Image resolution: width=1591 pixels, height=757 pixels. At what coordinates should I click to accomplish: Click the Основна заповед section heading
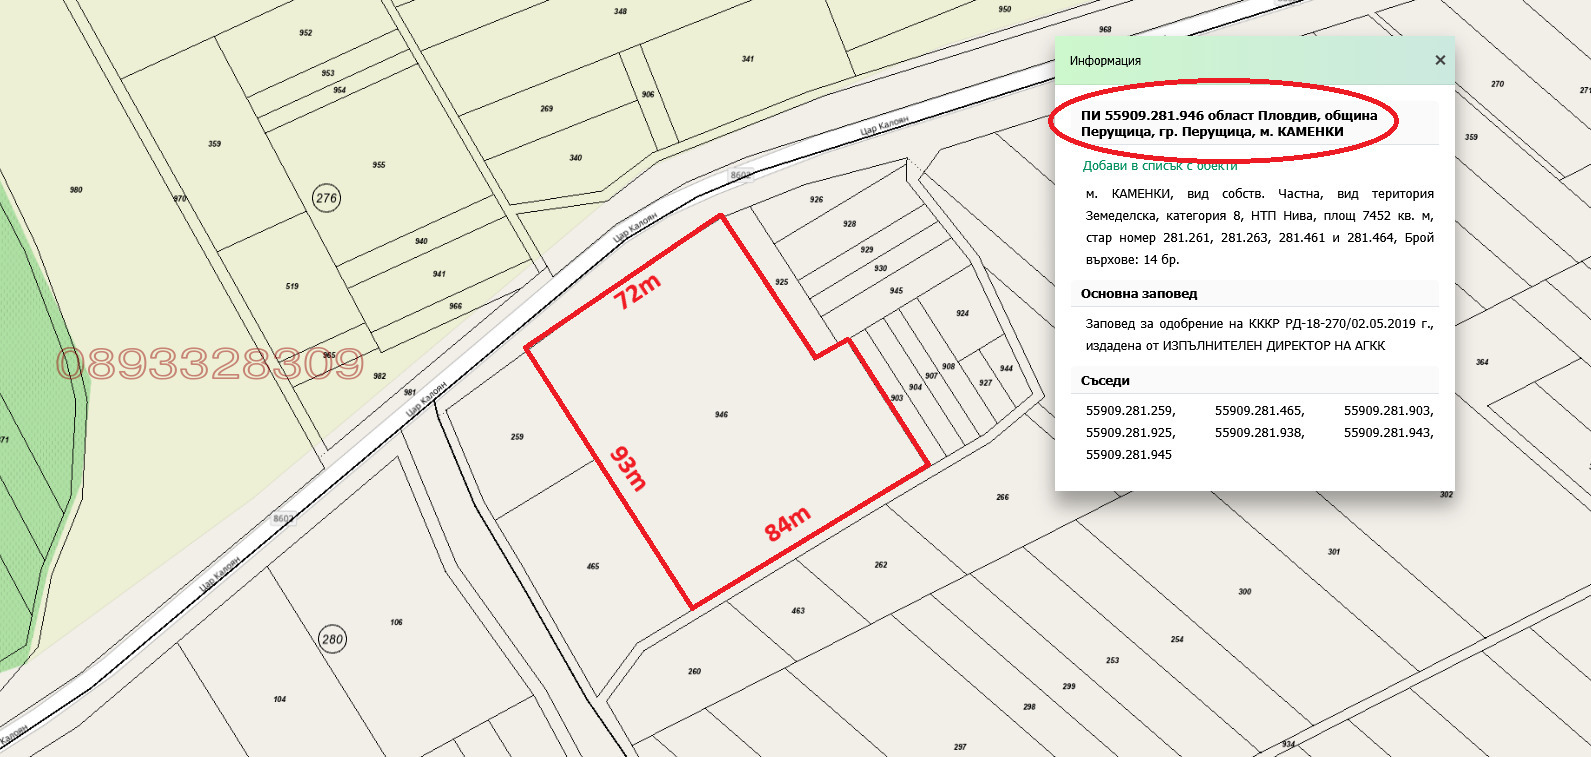click(x=1139, y=294)
